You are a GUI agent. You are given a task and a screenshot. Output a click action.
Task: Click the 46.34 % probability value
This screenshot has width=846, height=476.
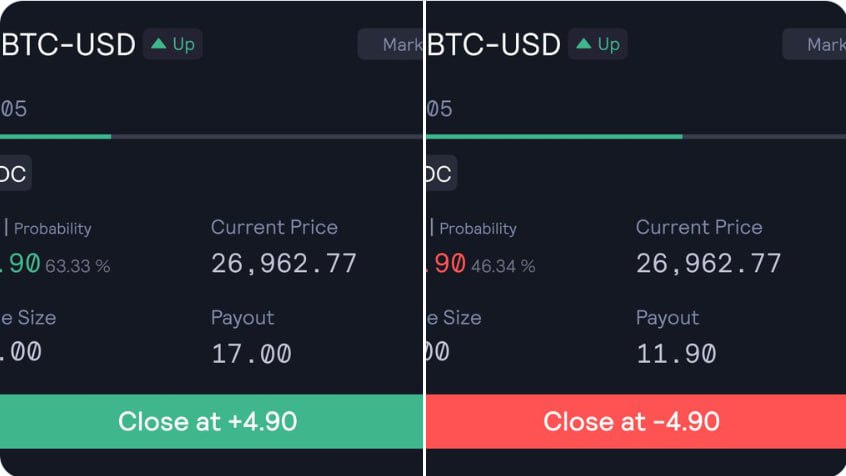point(503,266)
